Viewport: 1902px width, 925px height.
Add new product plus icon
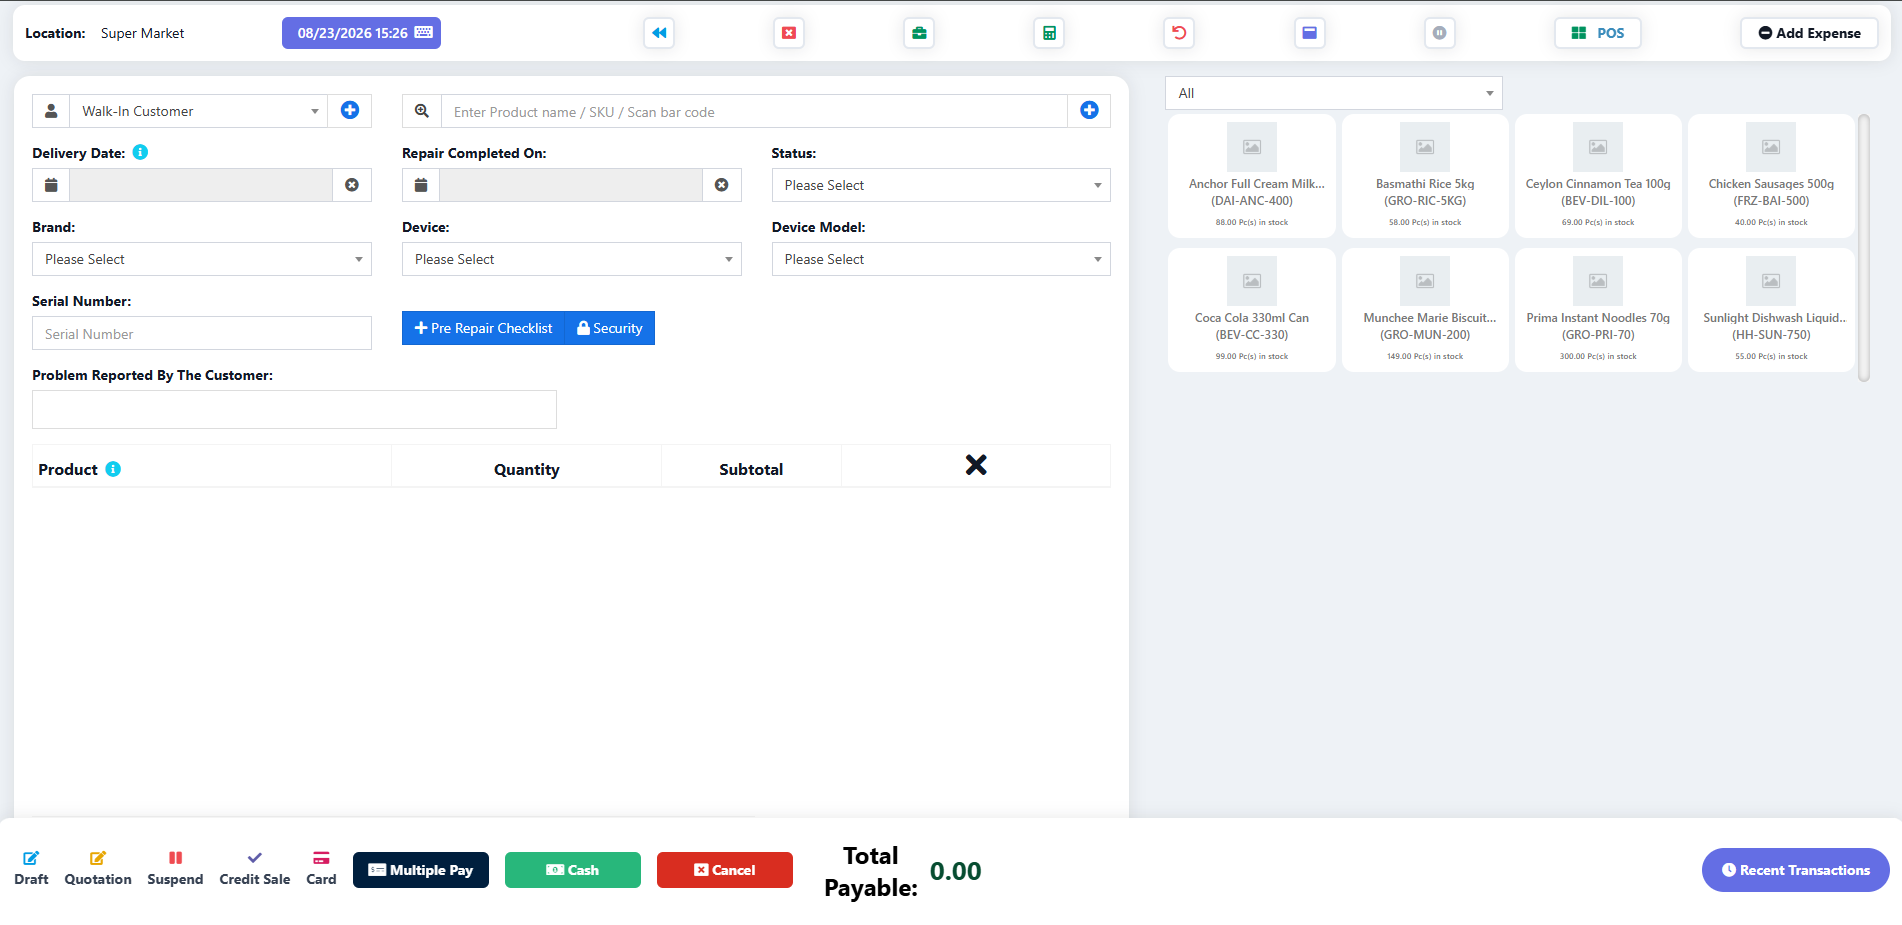coord(1089,111)
